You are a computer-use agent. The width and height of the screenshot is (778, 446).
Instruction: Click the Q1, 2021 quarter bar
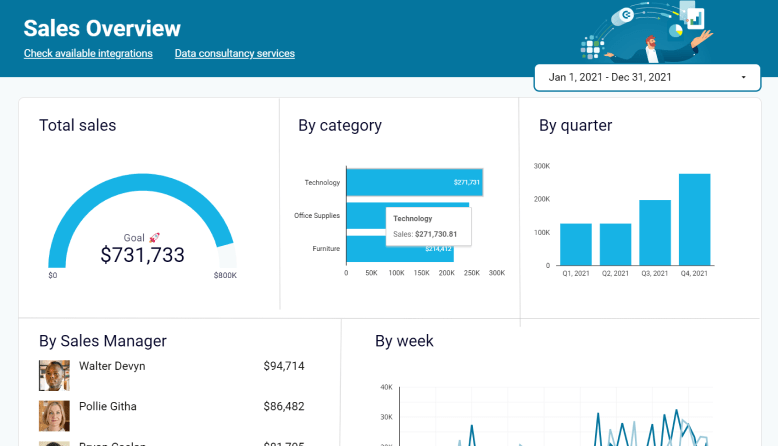[x=576, y=245]
